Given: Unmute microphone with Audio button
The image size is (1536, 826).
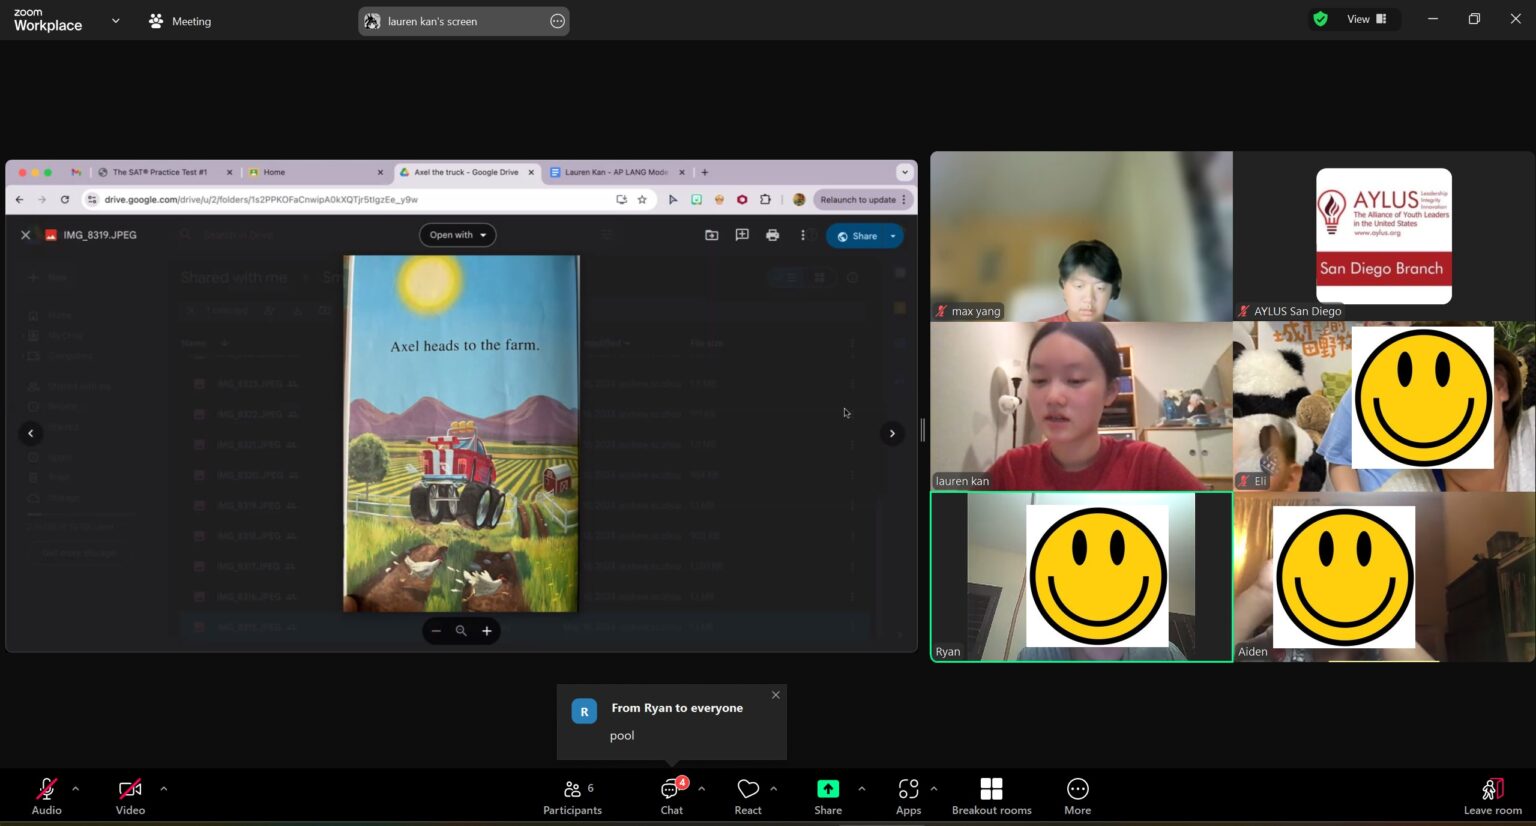Looking at the screenshot, I should coord(46,796).
